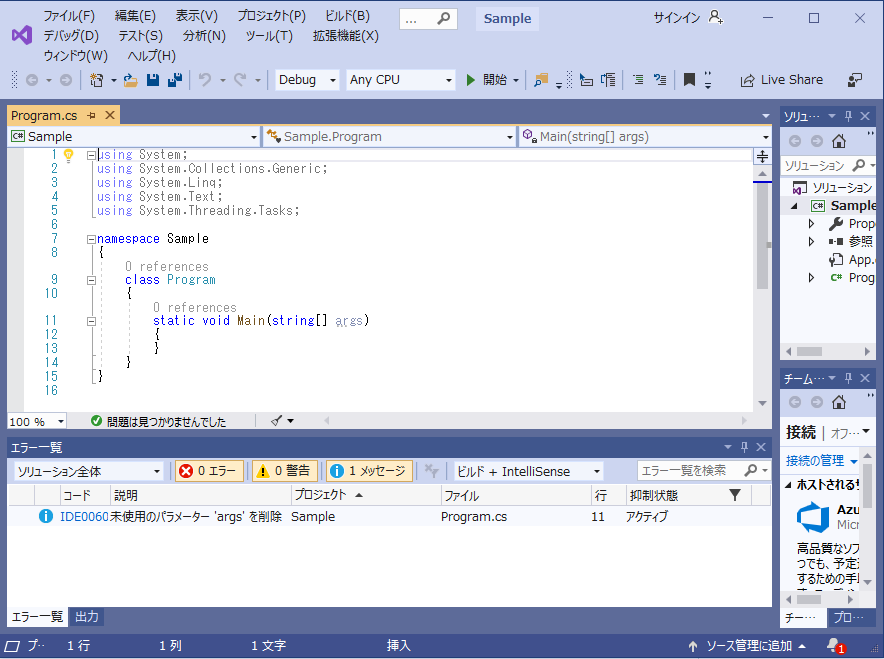
Task: Click the editor vertical scrollbar thumb
Action: pyautogui.click(x=762, y=236)
